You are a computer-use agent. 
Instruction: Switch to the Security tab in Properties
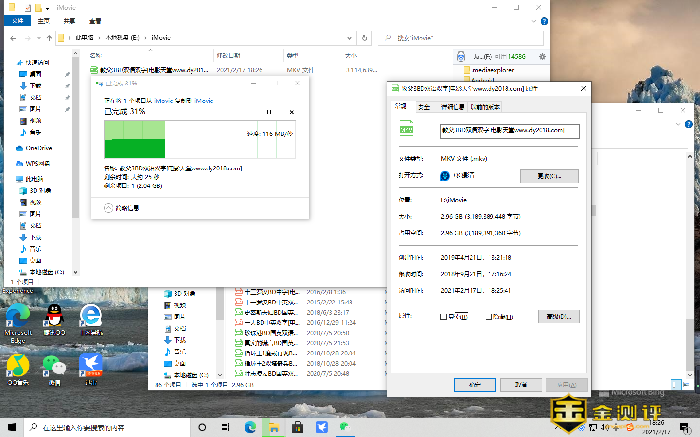pyautogui.click(x=424, y=106)
